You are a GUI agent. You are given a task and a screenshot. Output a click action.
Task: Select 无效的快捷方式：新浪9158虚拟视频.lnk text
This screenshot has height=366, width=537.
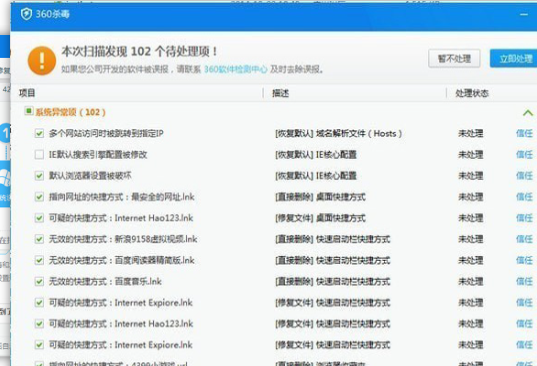point(123,239)
